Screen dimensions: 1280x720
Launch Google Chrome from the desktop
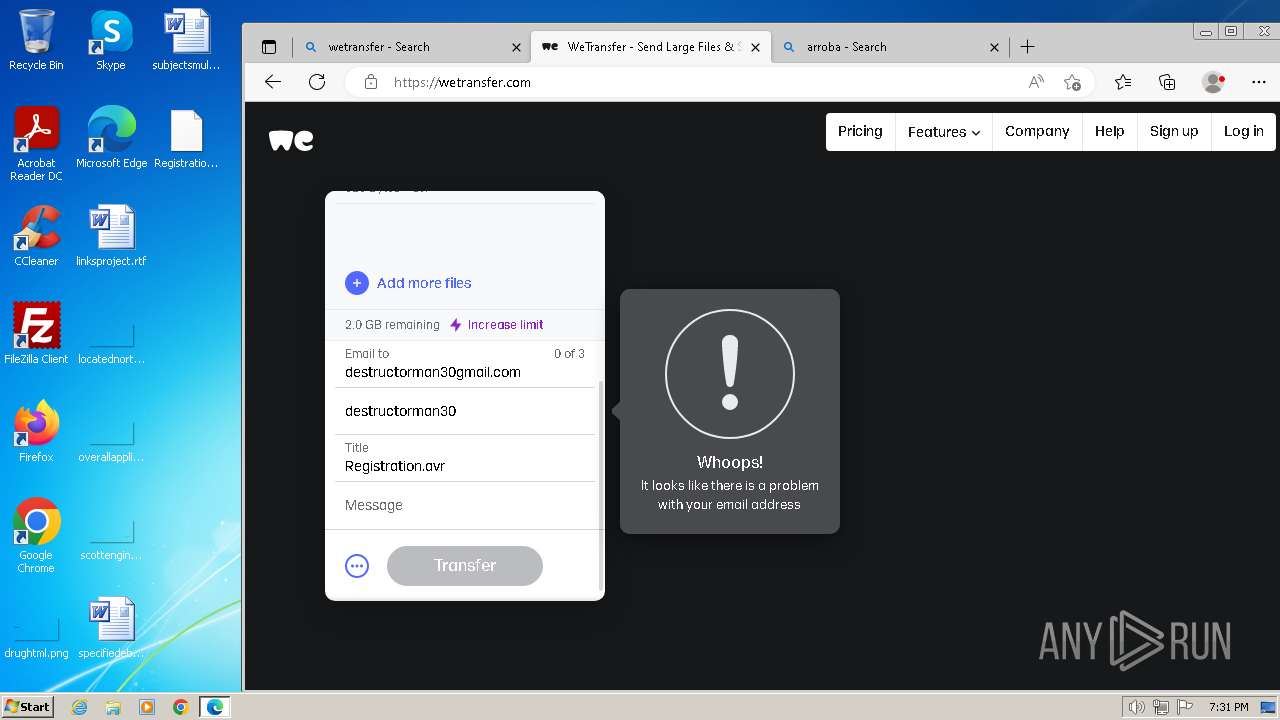(x=36, y=536)
